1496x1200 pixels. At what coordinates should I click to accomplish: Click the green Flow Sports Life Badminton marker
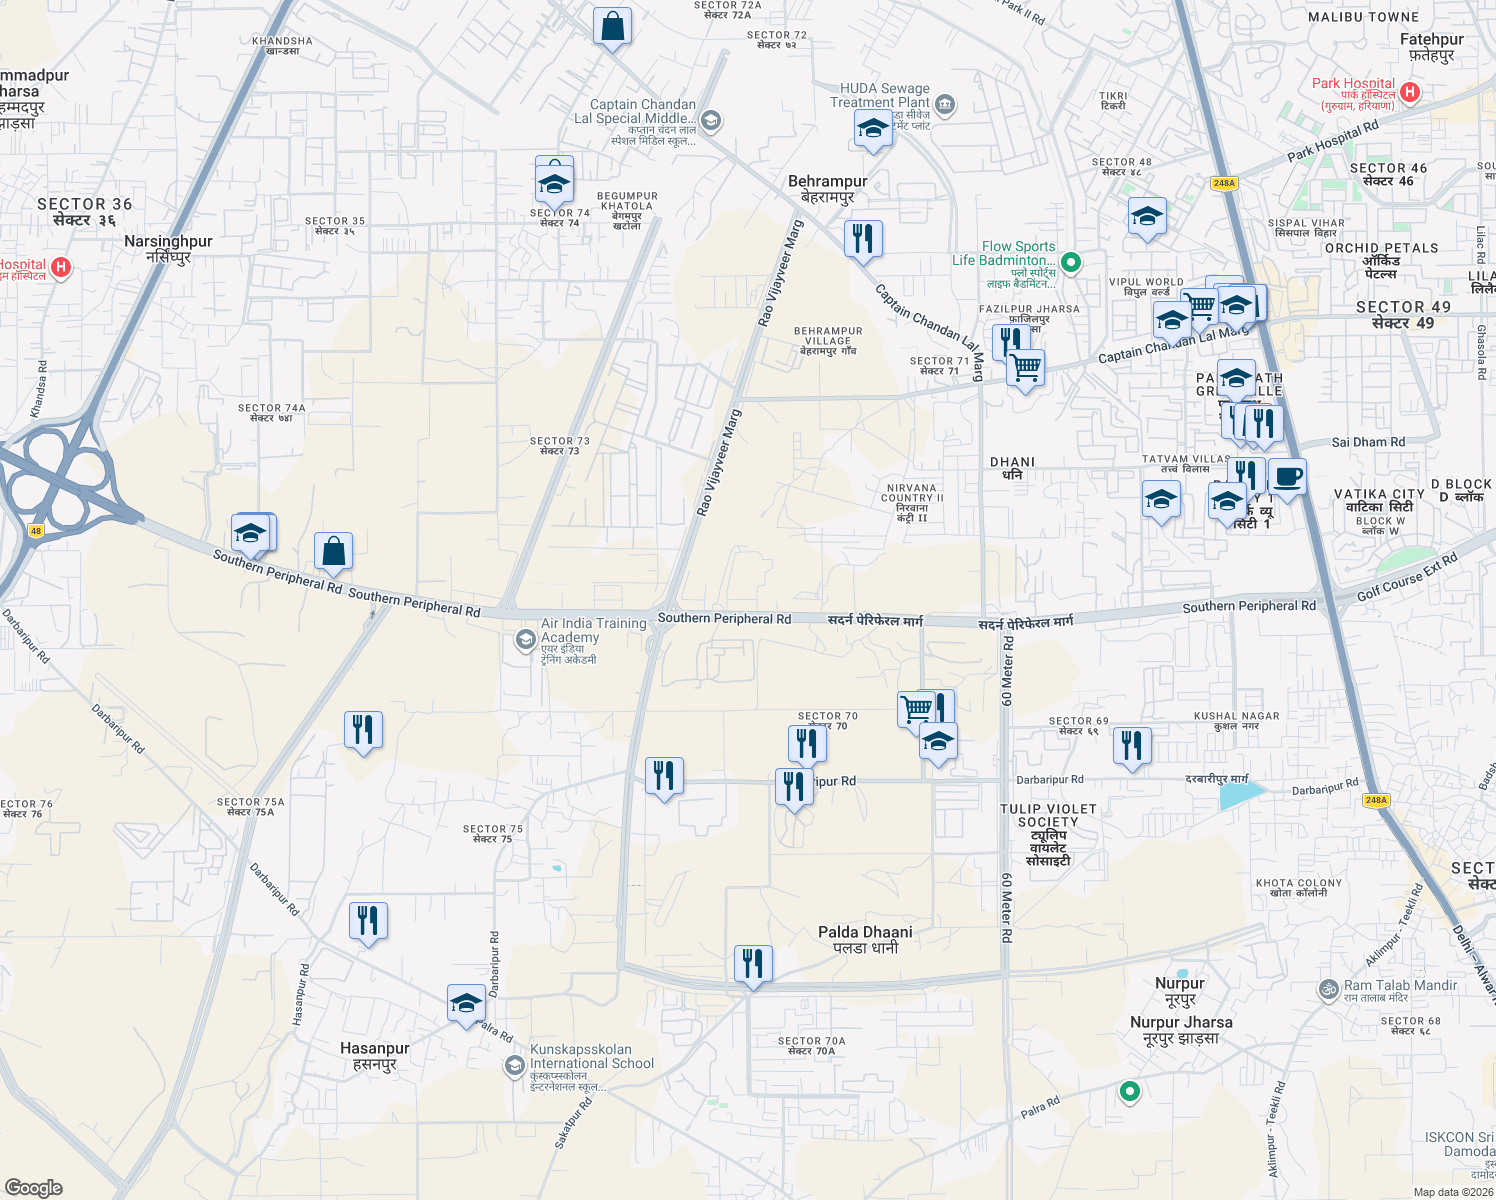point(1070,264)
